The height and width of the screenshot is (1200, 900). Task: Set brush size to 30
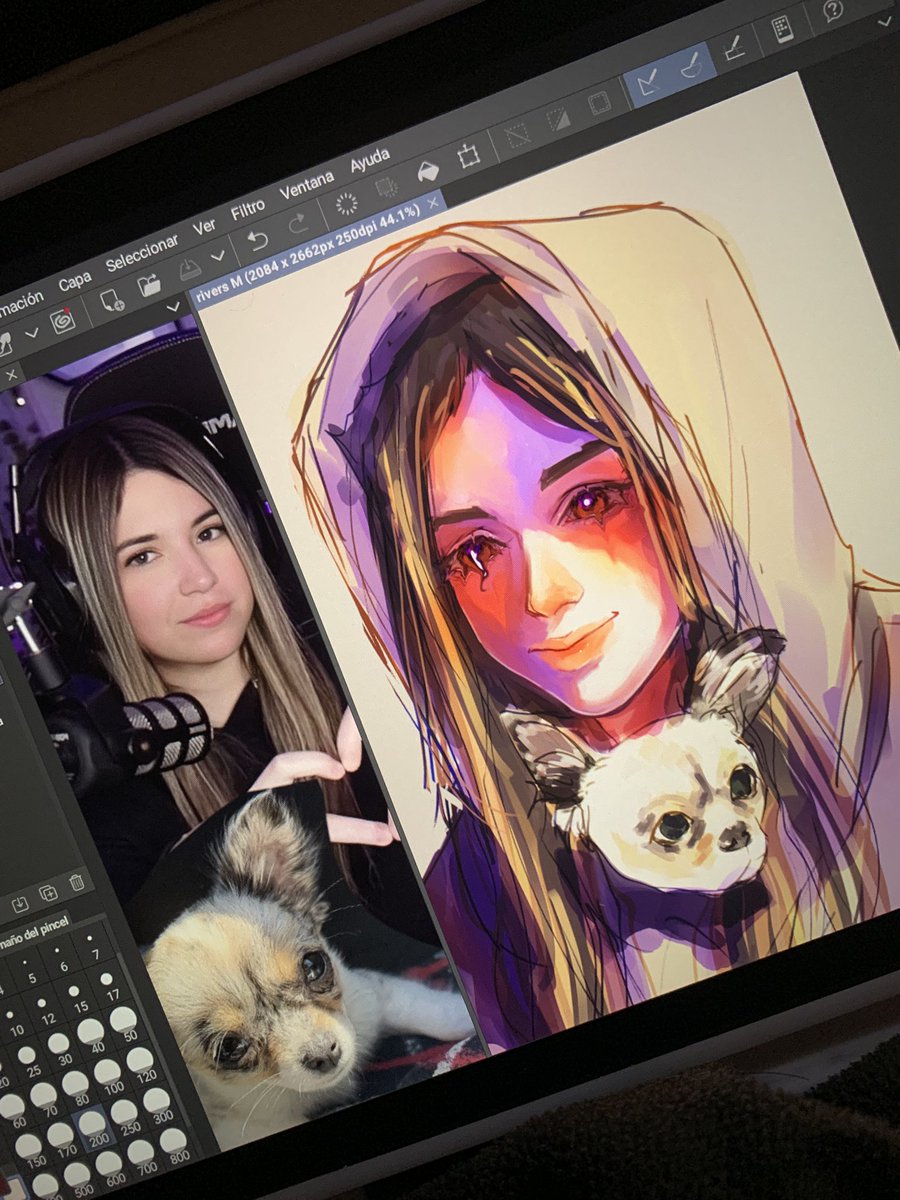click(60, 1048)
